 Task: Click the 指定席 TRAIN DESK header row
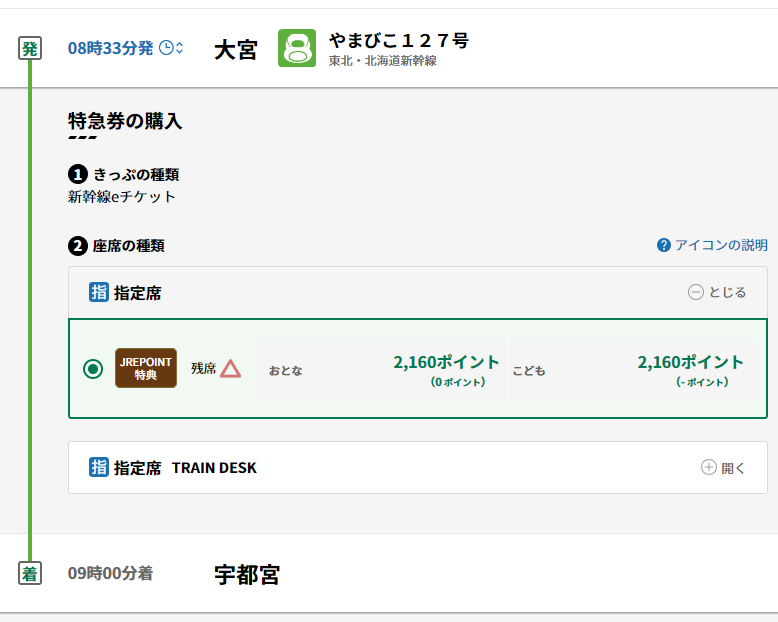[x=400, y=467]
